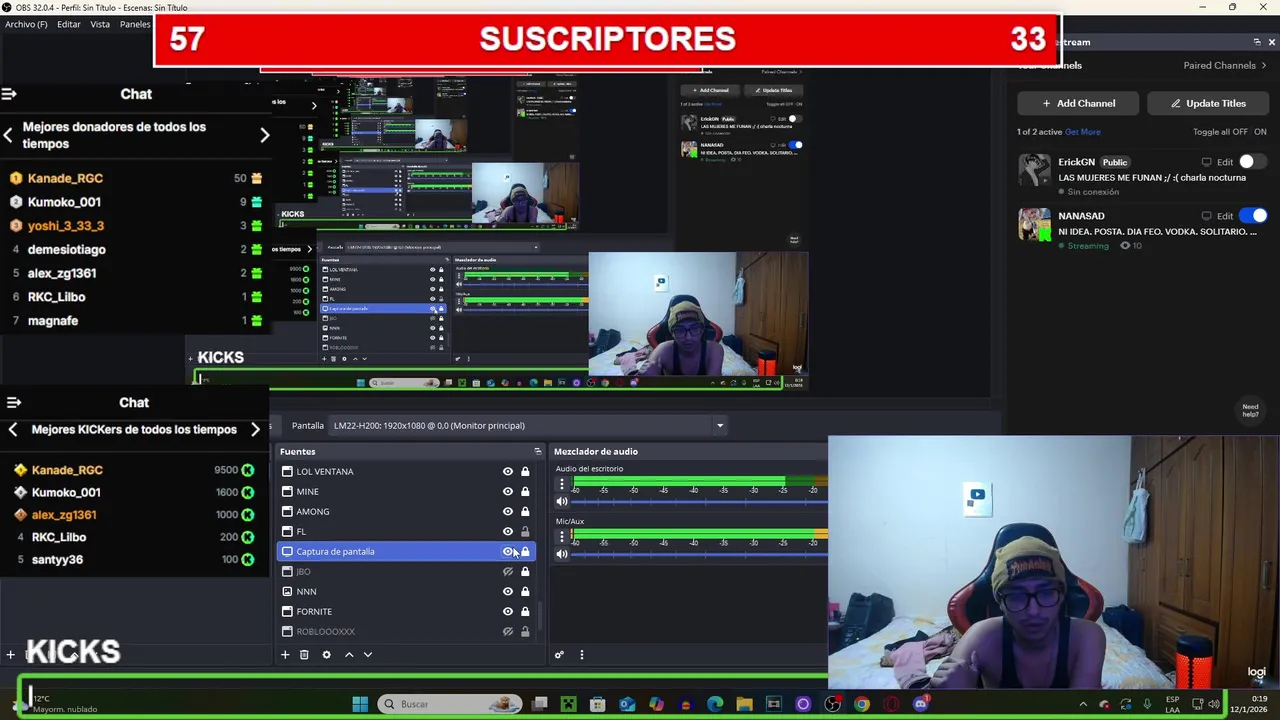Click ErickGN channel monitor icon
Viewport: 1280px width, 720px height.
(1207, 162)
